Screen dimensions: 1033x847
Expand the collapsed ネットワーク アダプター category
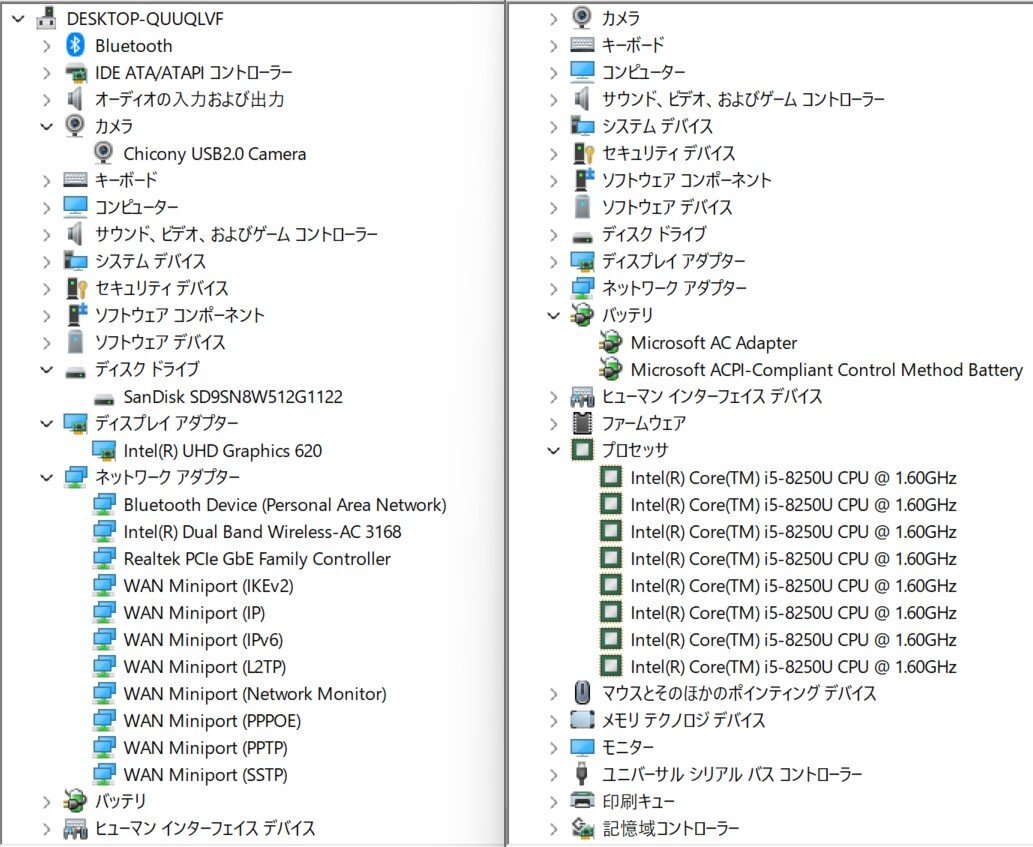[x=554, y=288]
